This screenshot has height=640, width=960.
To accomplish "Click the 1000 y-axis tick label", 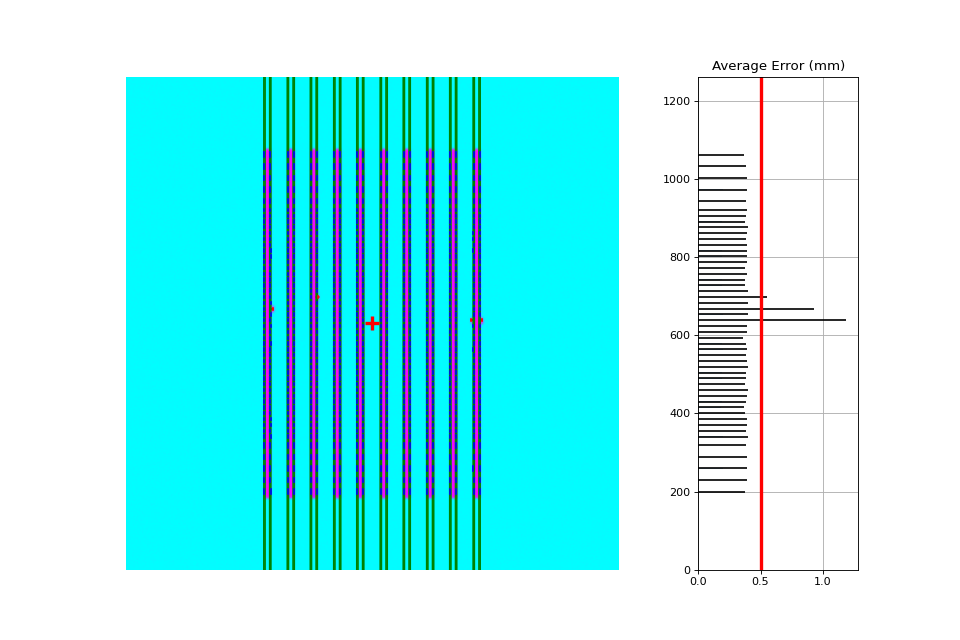I will 677,179.
